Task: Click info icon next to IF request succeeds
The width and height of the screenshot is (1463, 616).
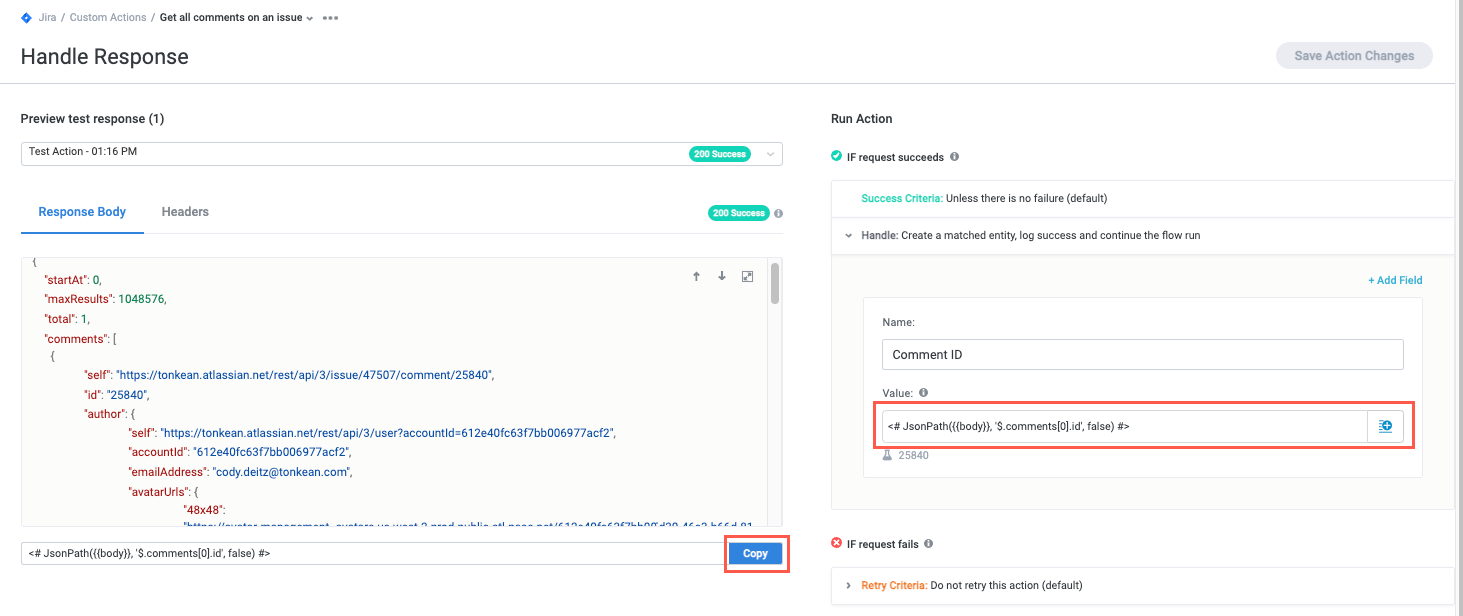Action: pyautogui.click(x=954, y=157)
